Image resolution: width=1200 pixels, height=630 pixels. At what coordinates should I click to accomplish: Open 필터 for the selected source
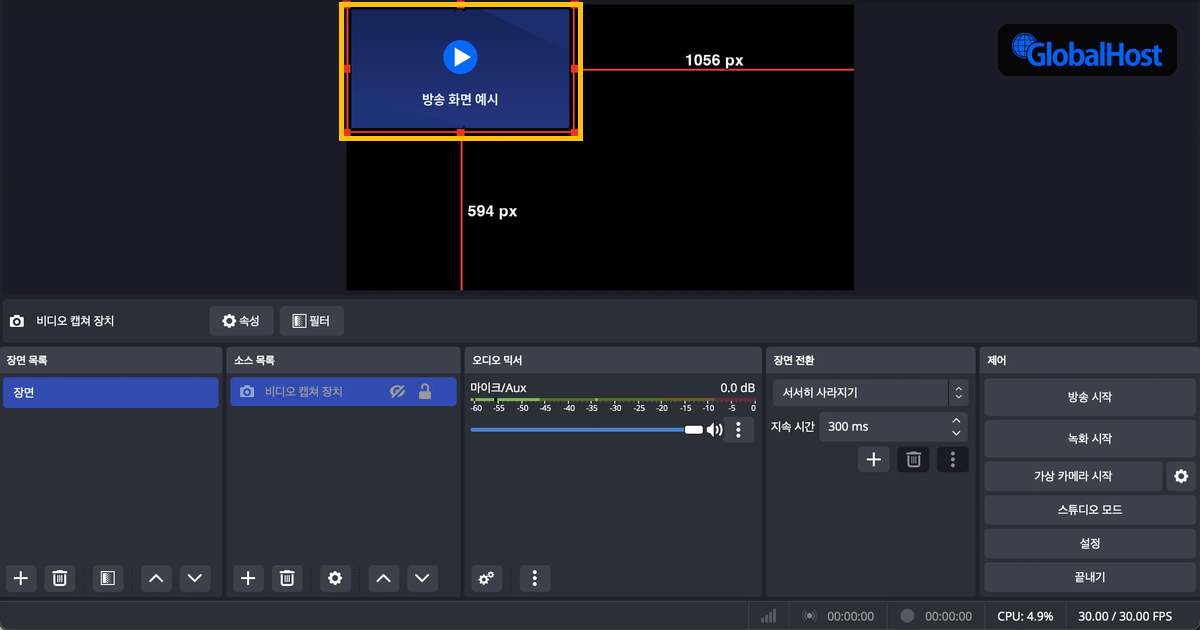click(x=311, y=321)
